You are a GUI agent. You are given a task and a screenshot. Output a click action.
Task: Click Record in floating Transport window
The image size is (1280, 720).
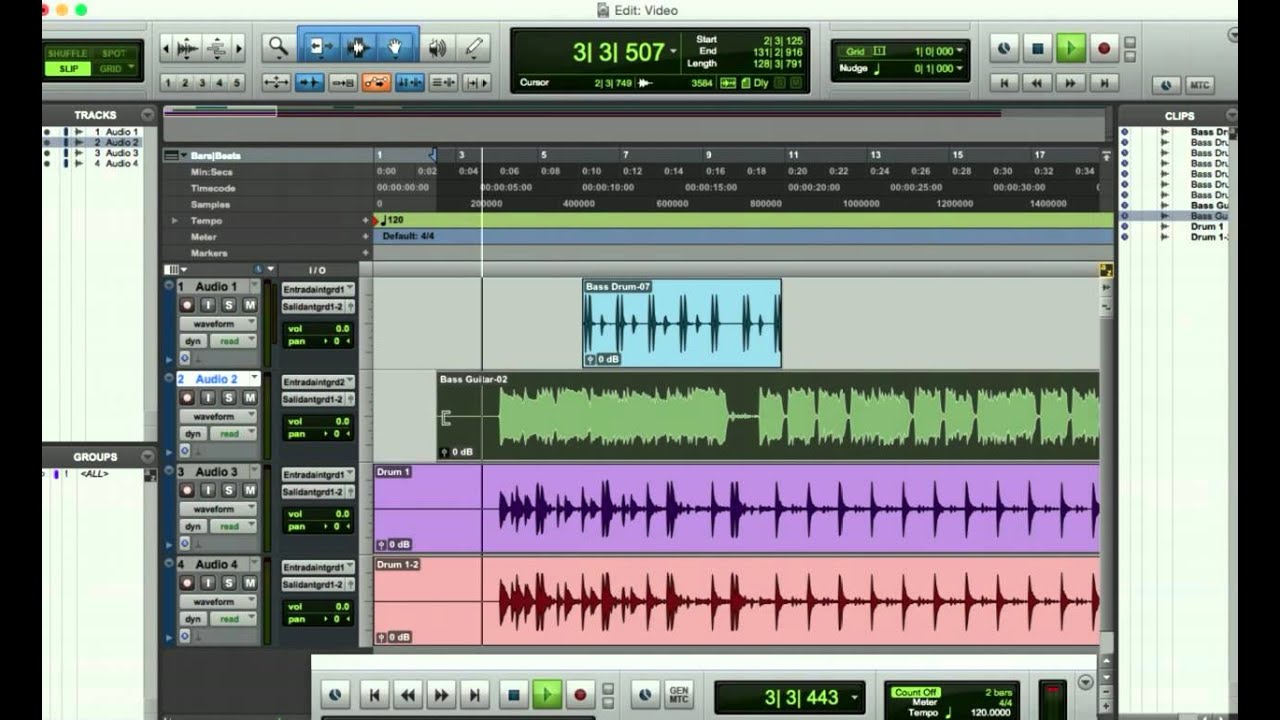pos(579,694)
